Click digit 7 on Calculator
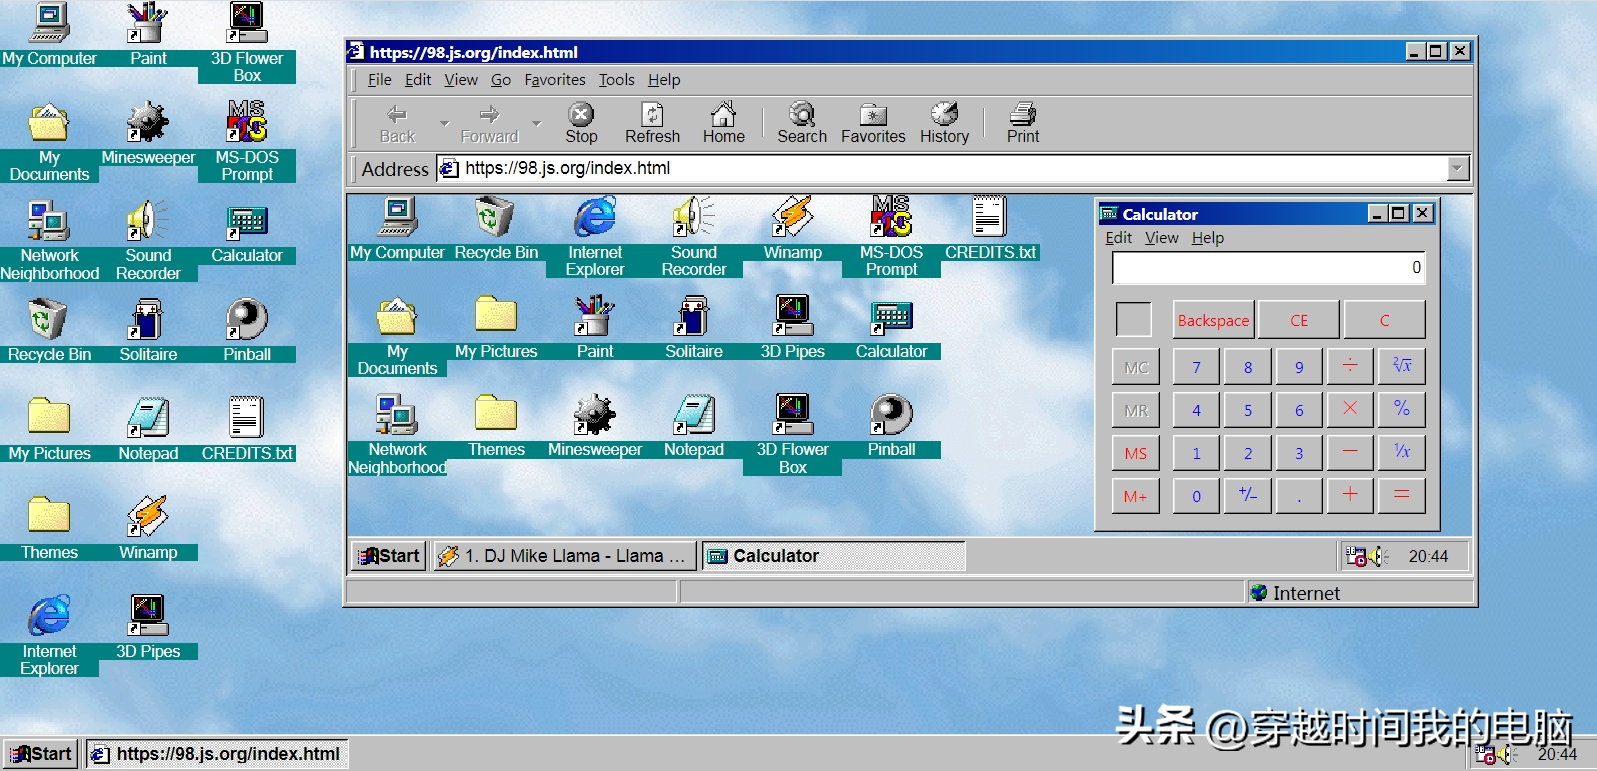This screenshot has width=1597, height=771. 1196,367
